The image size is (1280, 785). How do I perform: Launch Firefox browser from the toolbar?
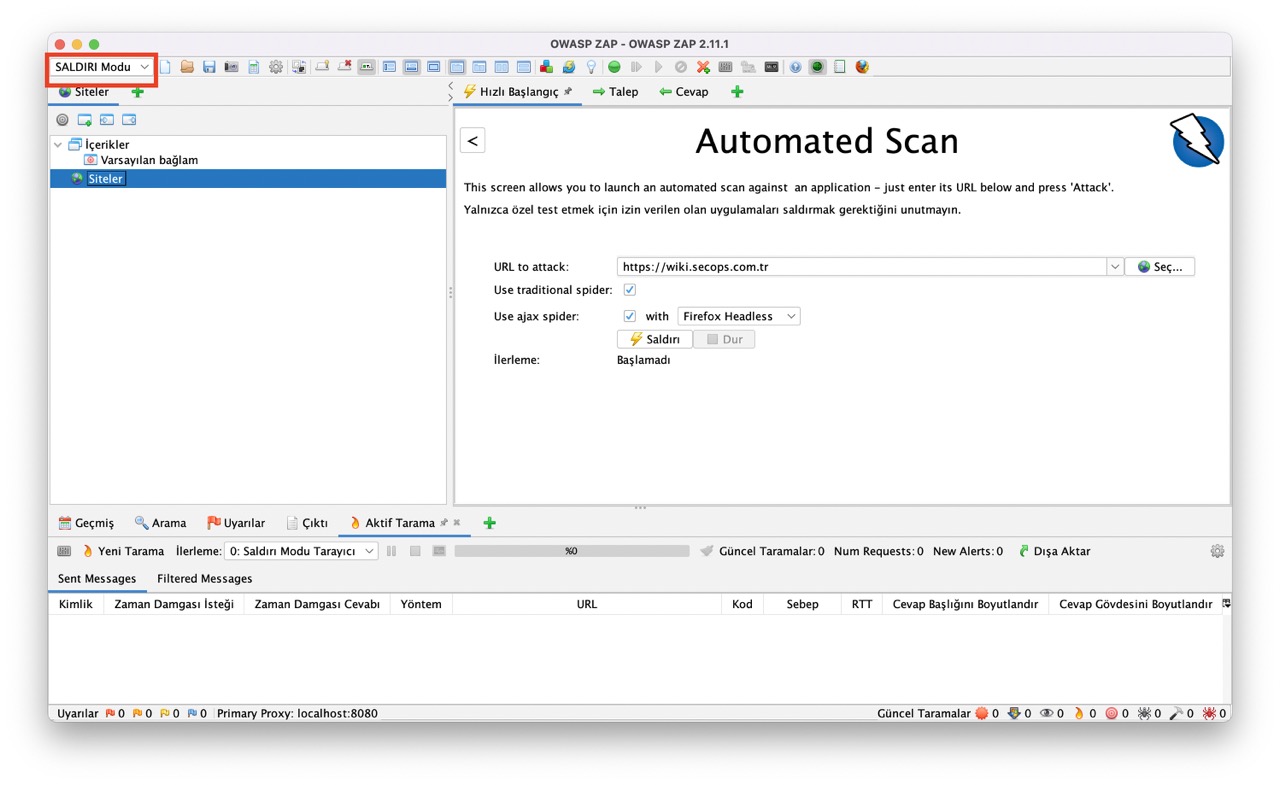(862, 67)
